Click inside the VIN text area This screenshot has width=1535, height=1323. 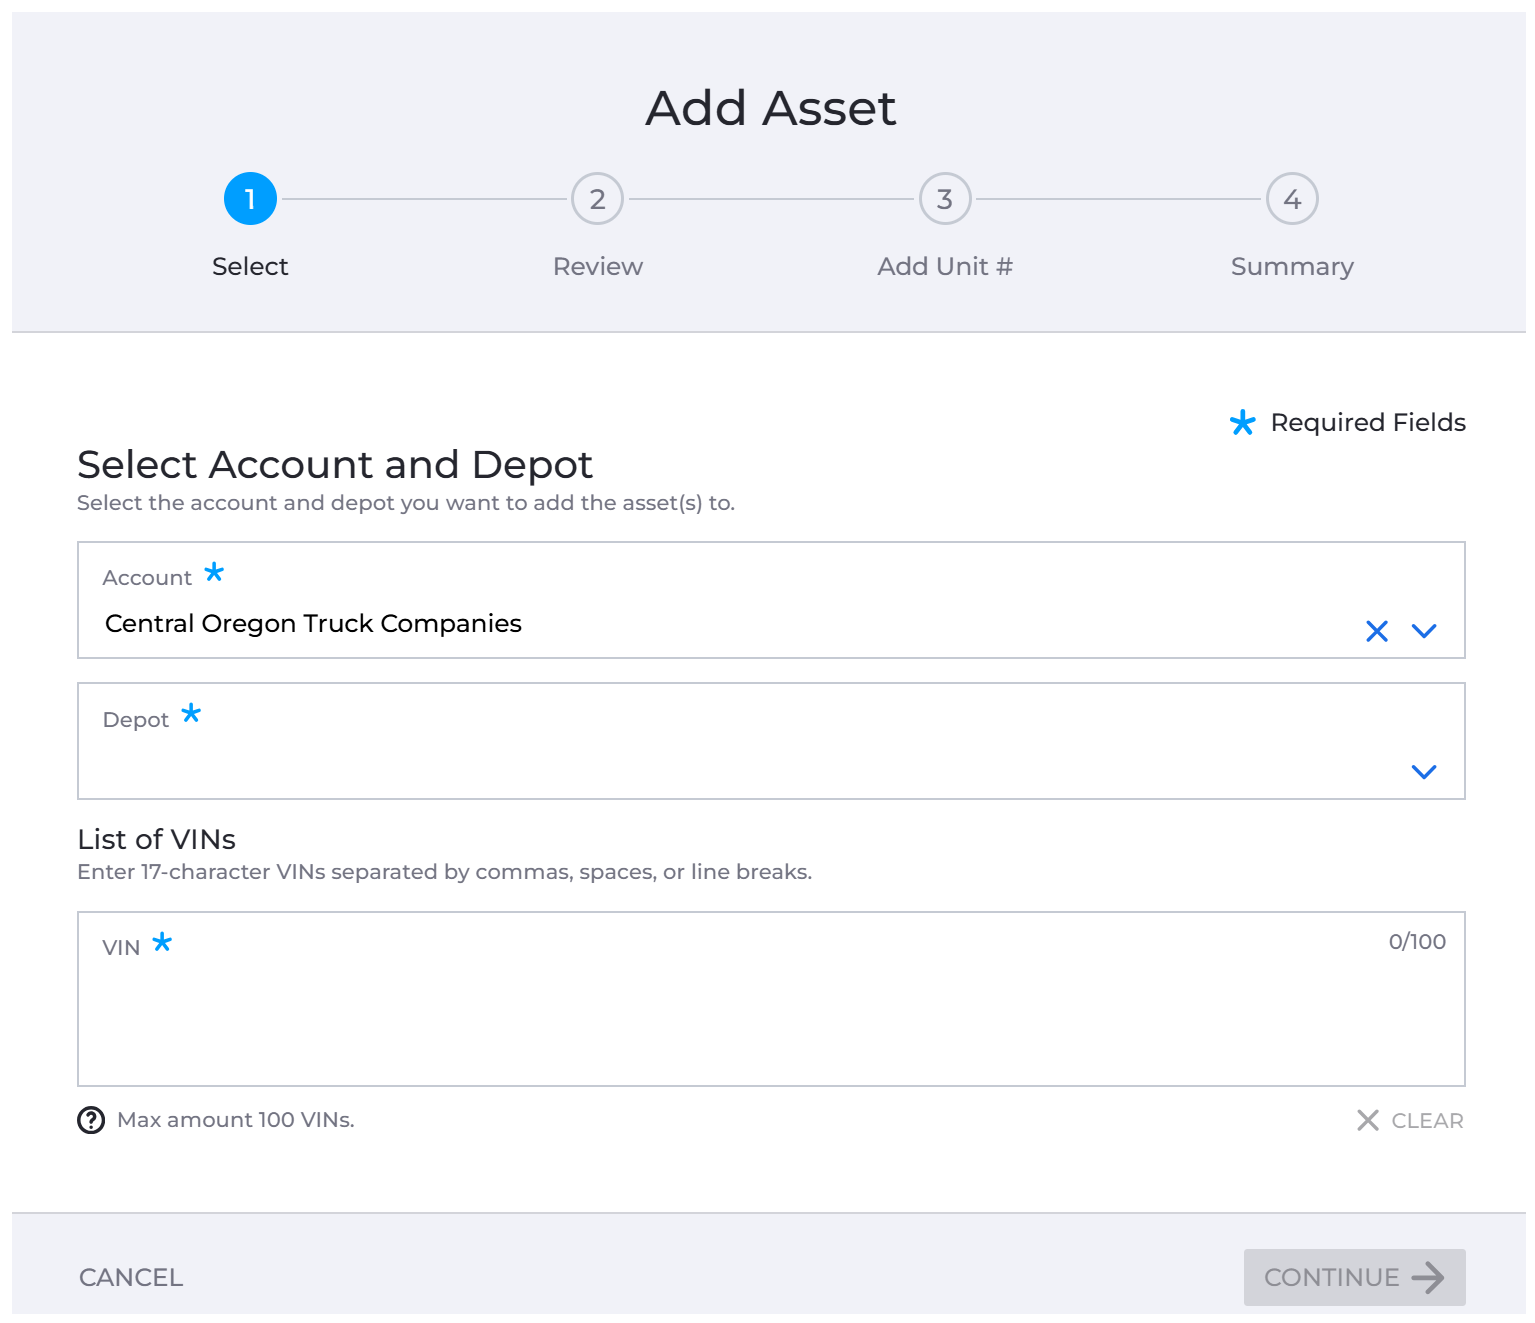tap(771, 999)
